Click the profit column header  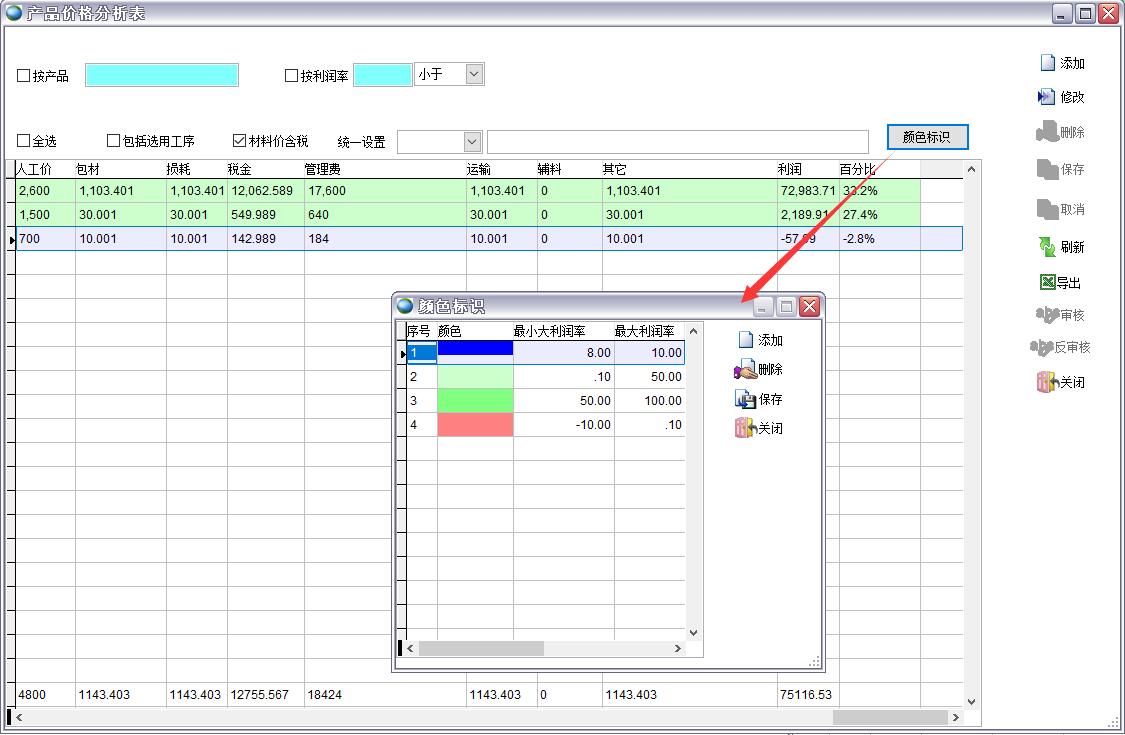tap(790, 169)
